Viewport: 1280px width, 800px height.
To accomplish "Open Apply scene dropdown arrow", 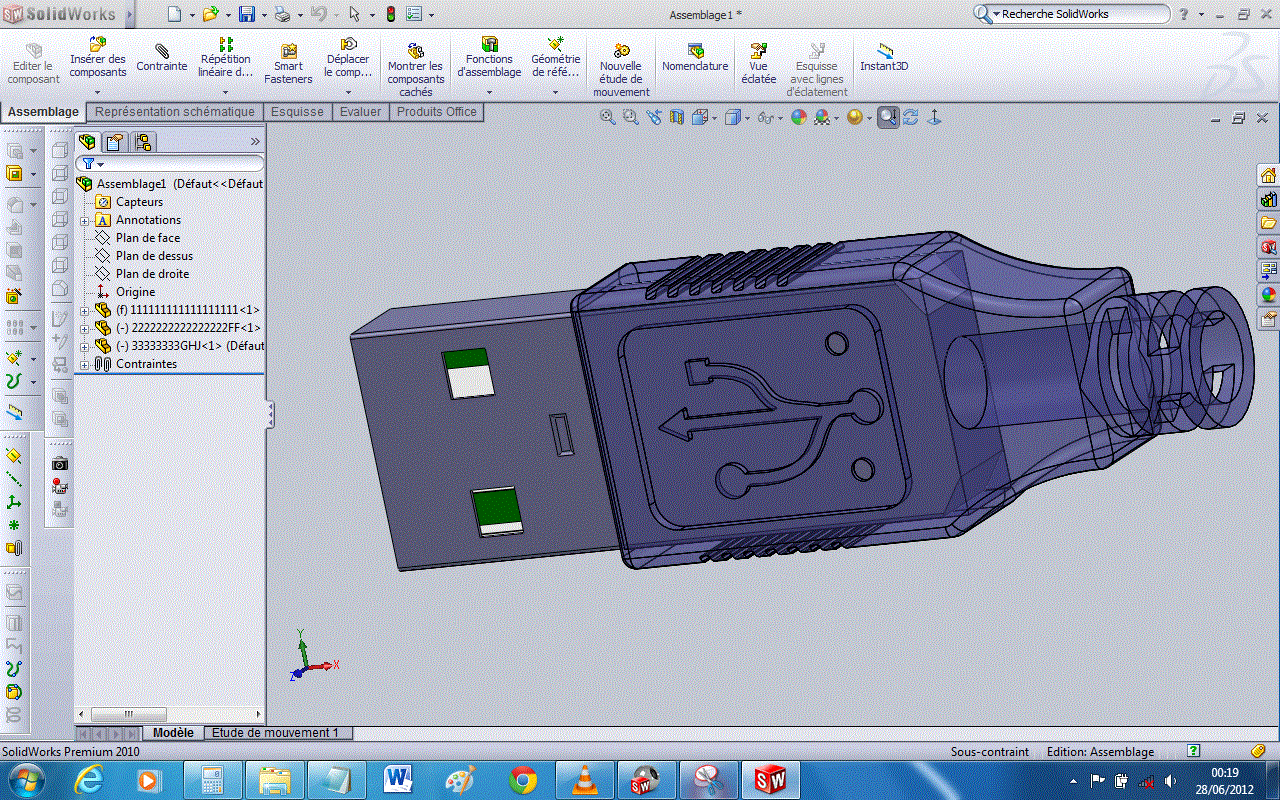I will pyautogui.click(x=835, y=118).
